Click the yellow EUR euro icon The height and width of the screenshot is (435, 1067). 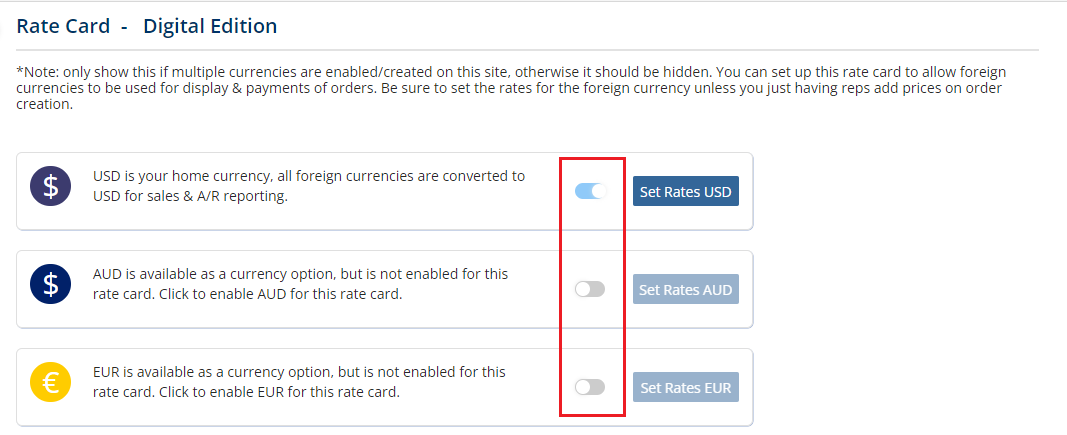pos(51,382)
